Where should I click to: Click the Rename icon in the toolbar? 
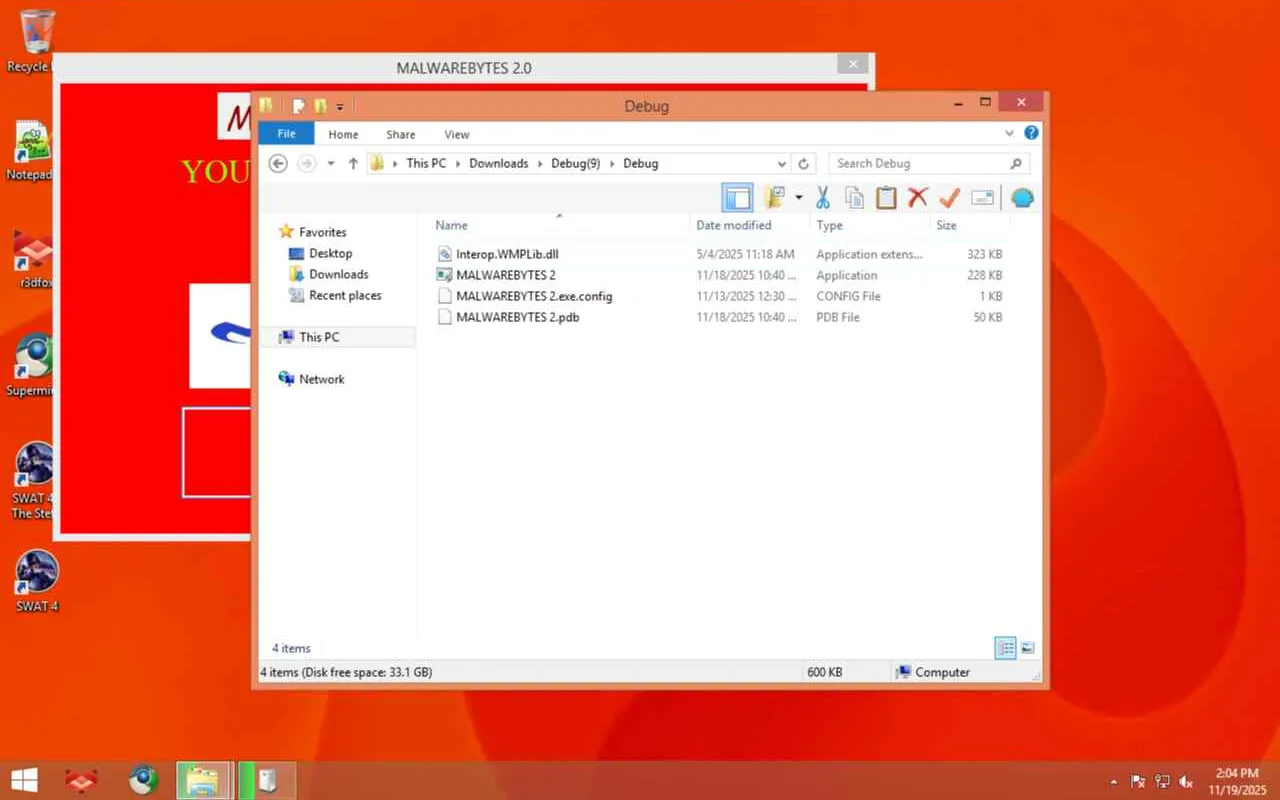pyautogui.click(x=982, y=197)
